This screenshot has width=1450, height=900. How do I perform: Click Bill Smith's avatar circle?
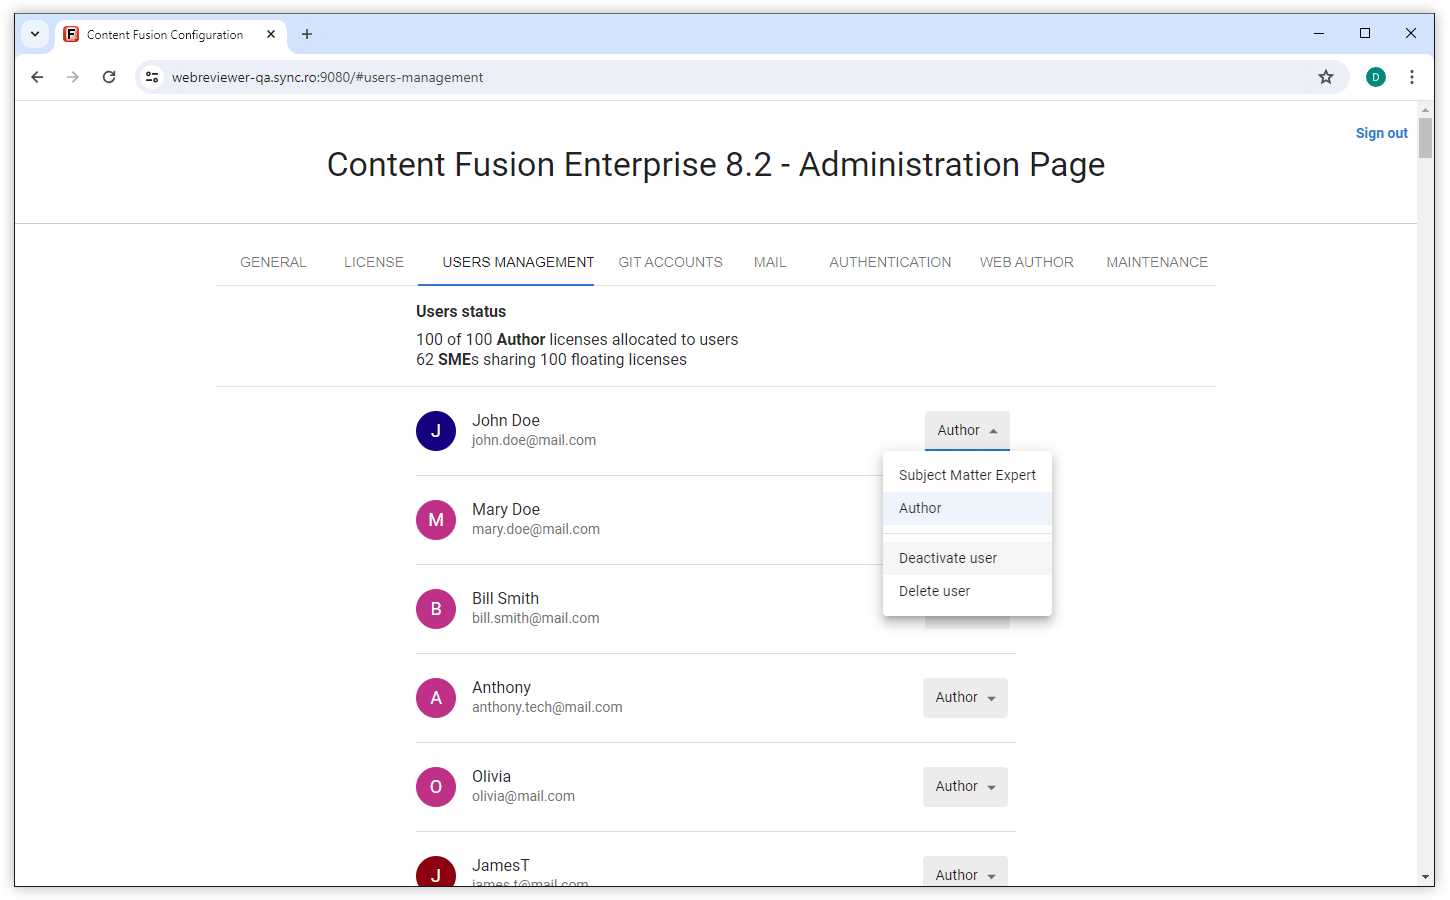click(x=436, y=609)
